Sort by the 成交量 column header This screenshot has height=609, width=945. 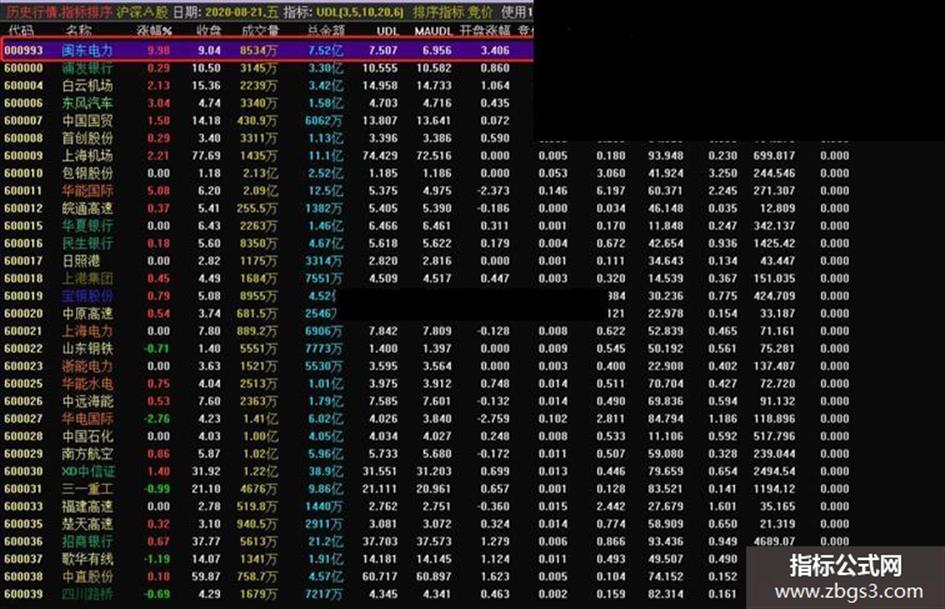(x=260, y=30)
